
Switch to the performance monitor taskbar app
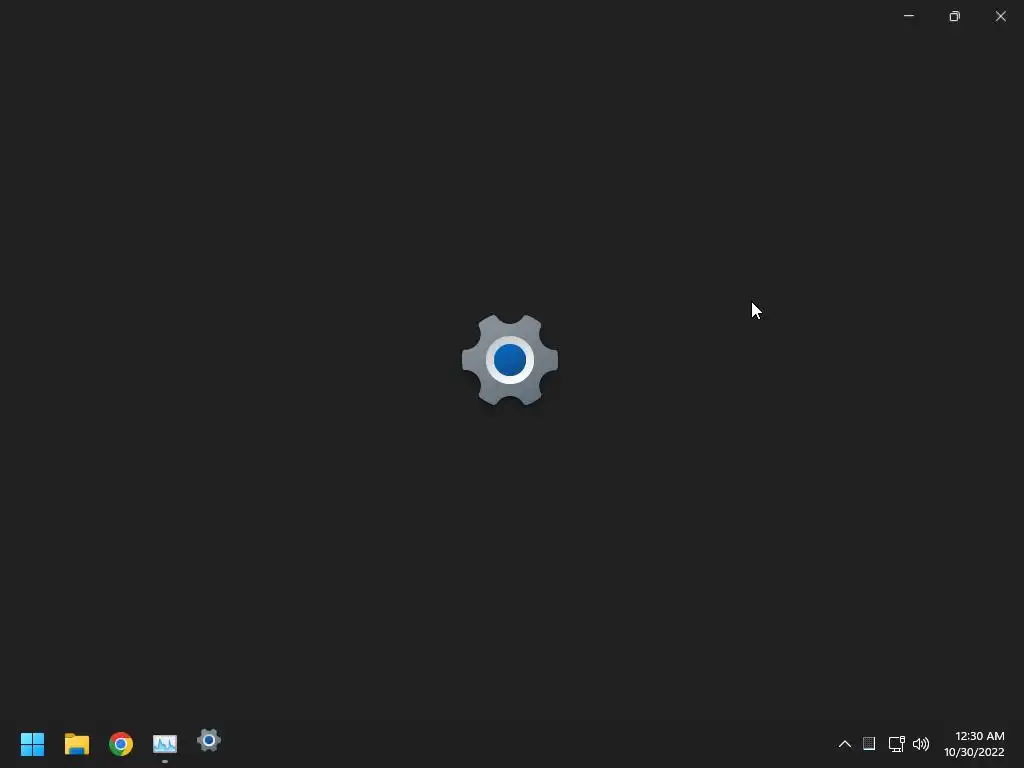165,744
